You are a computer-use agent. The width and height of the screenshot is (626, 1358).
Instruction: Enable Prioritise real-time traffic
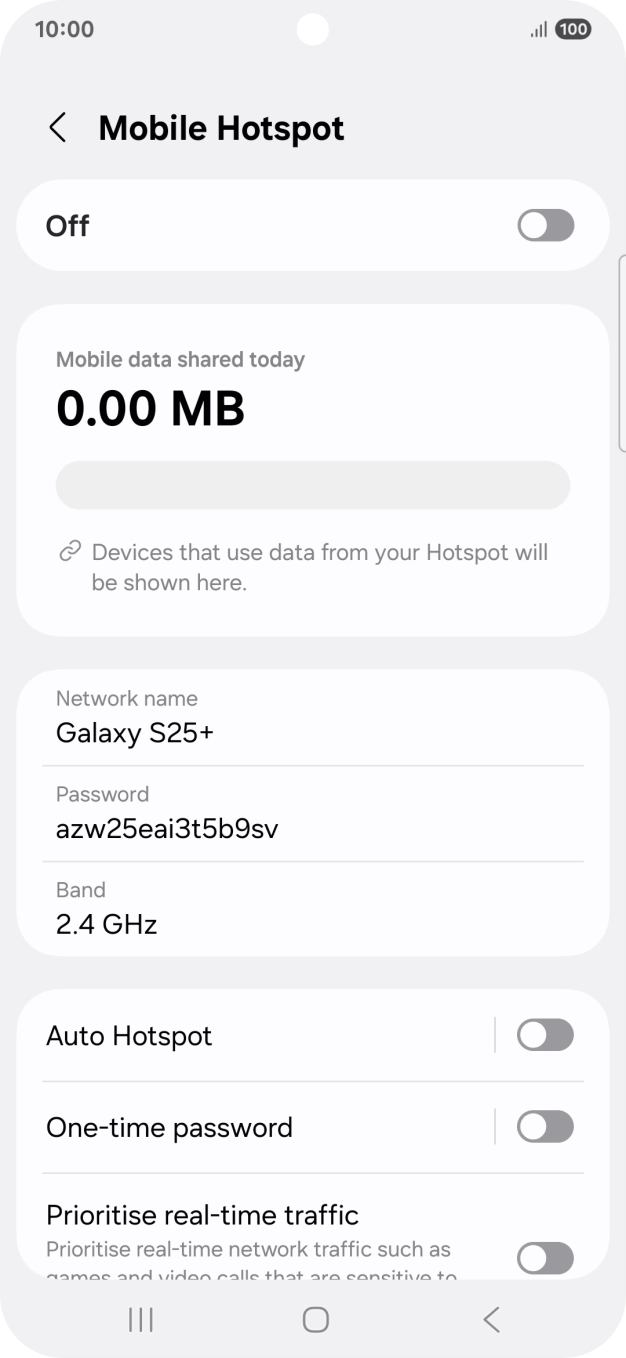coord(544,1258)
